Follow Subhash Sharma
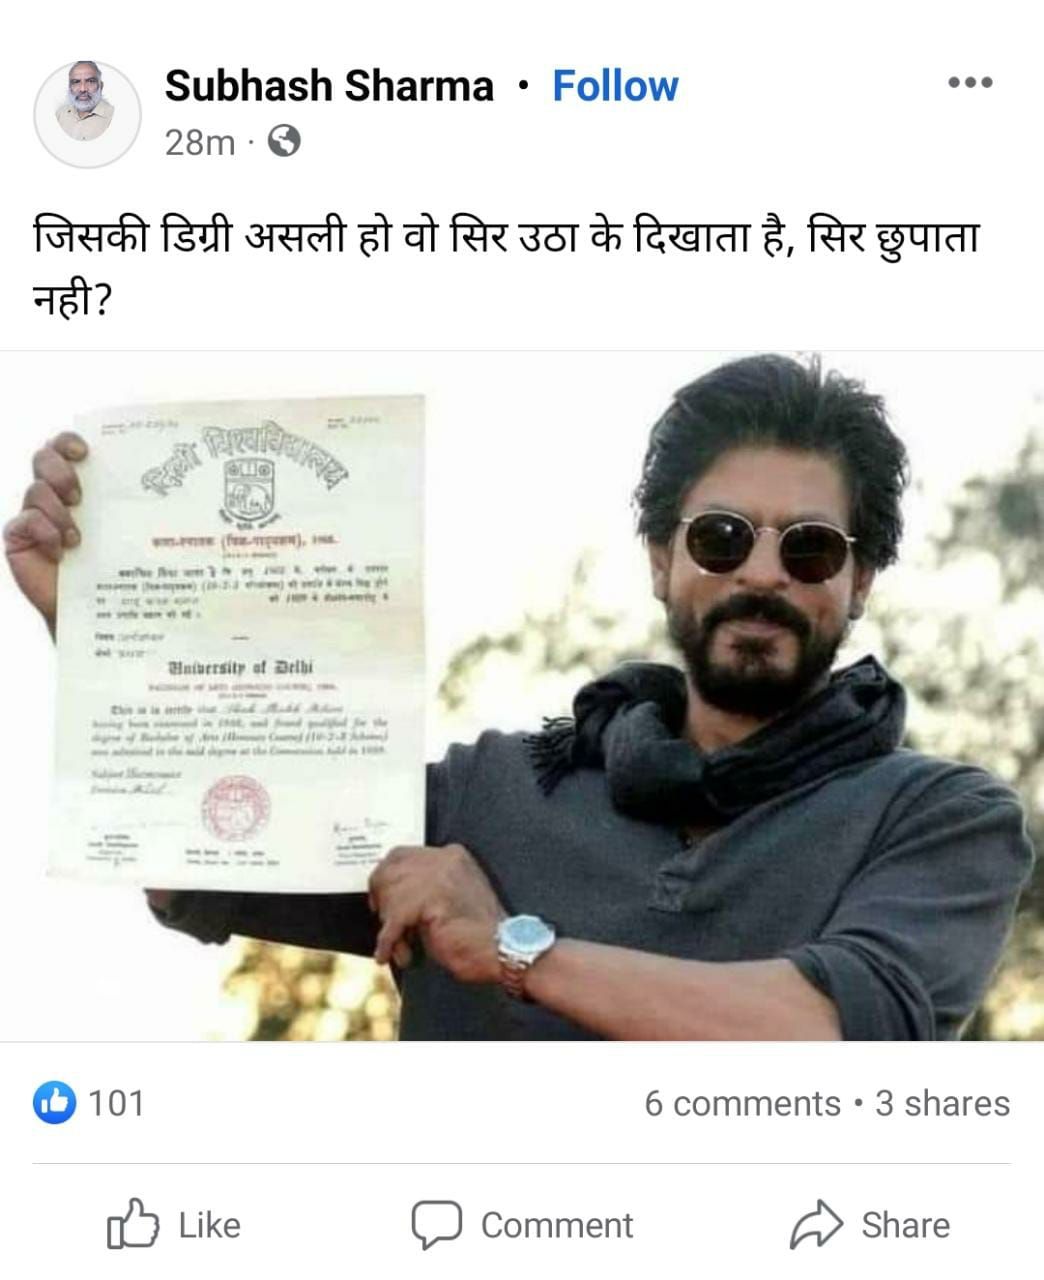The image size is (1044, 1280). point(615,86)
